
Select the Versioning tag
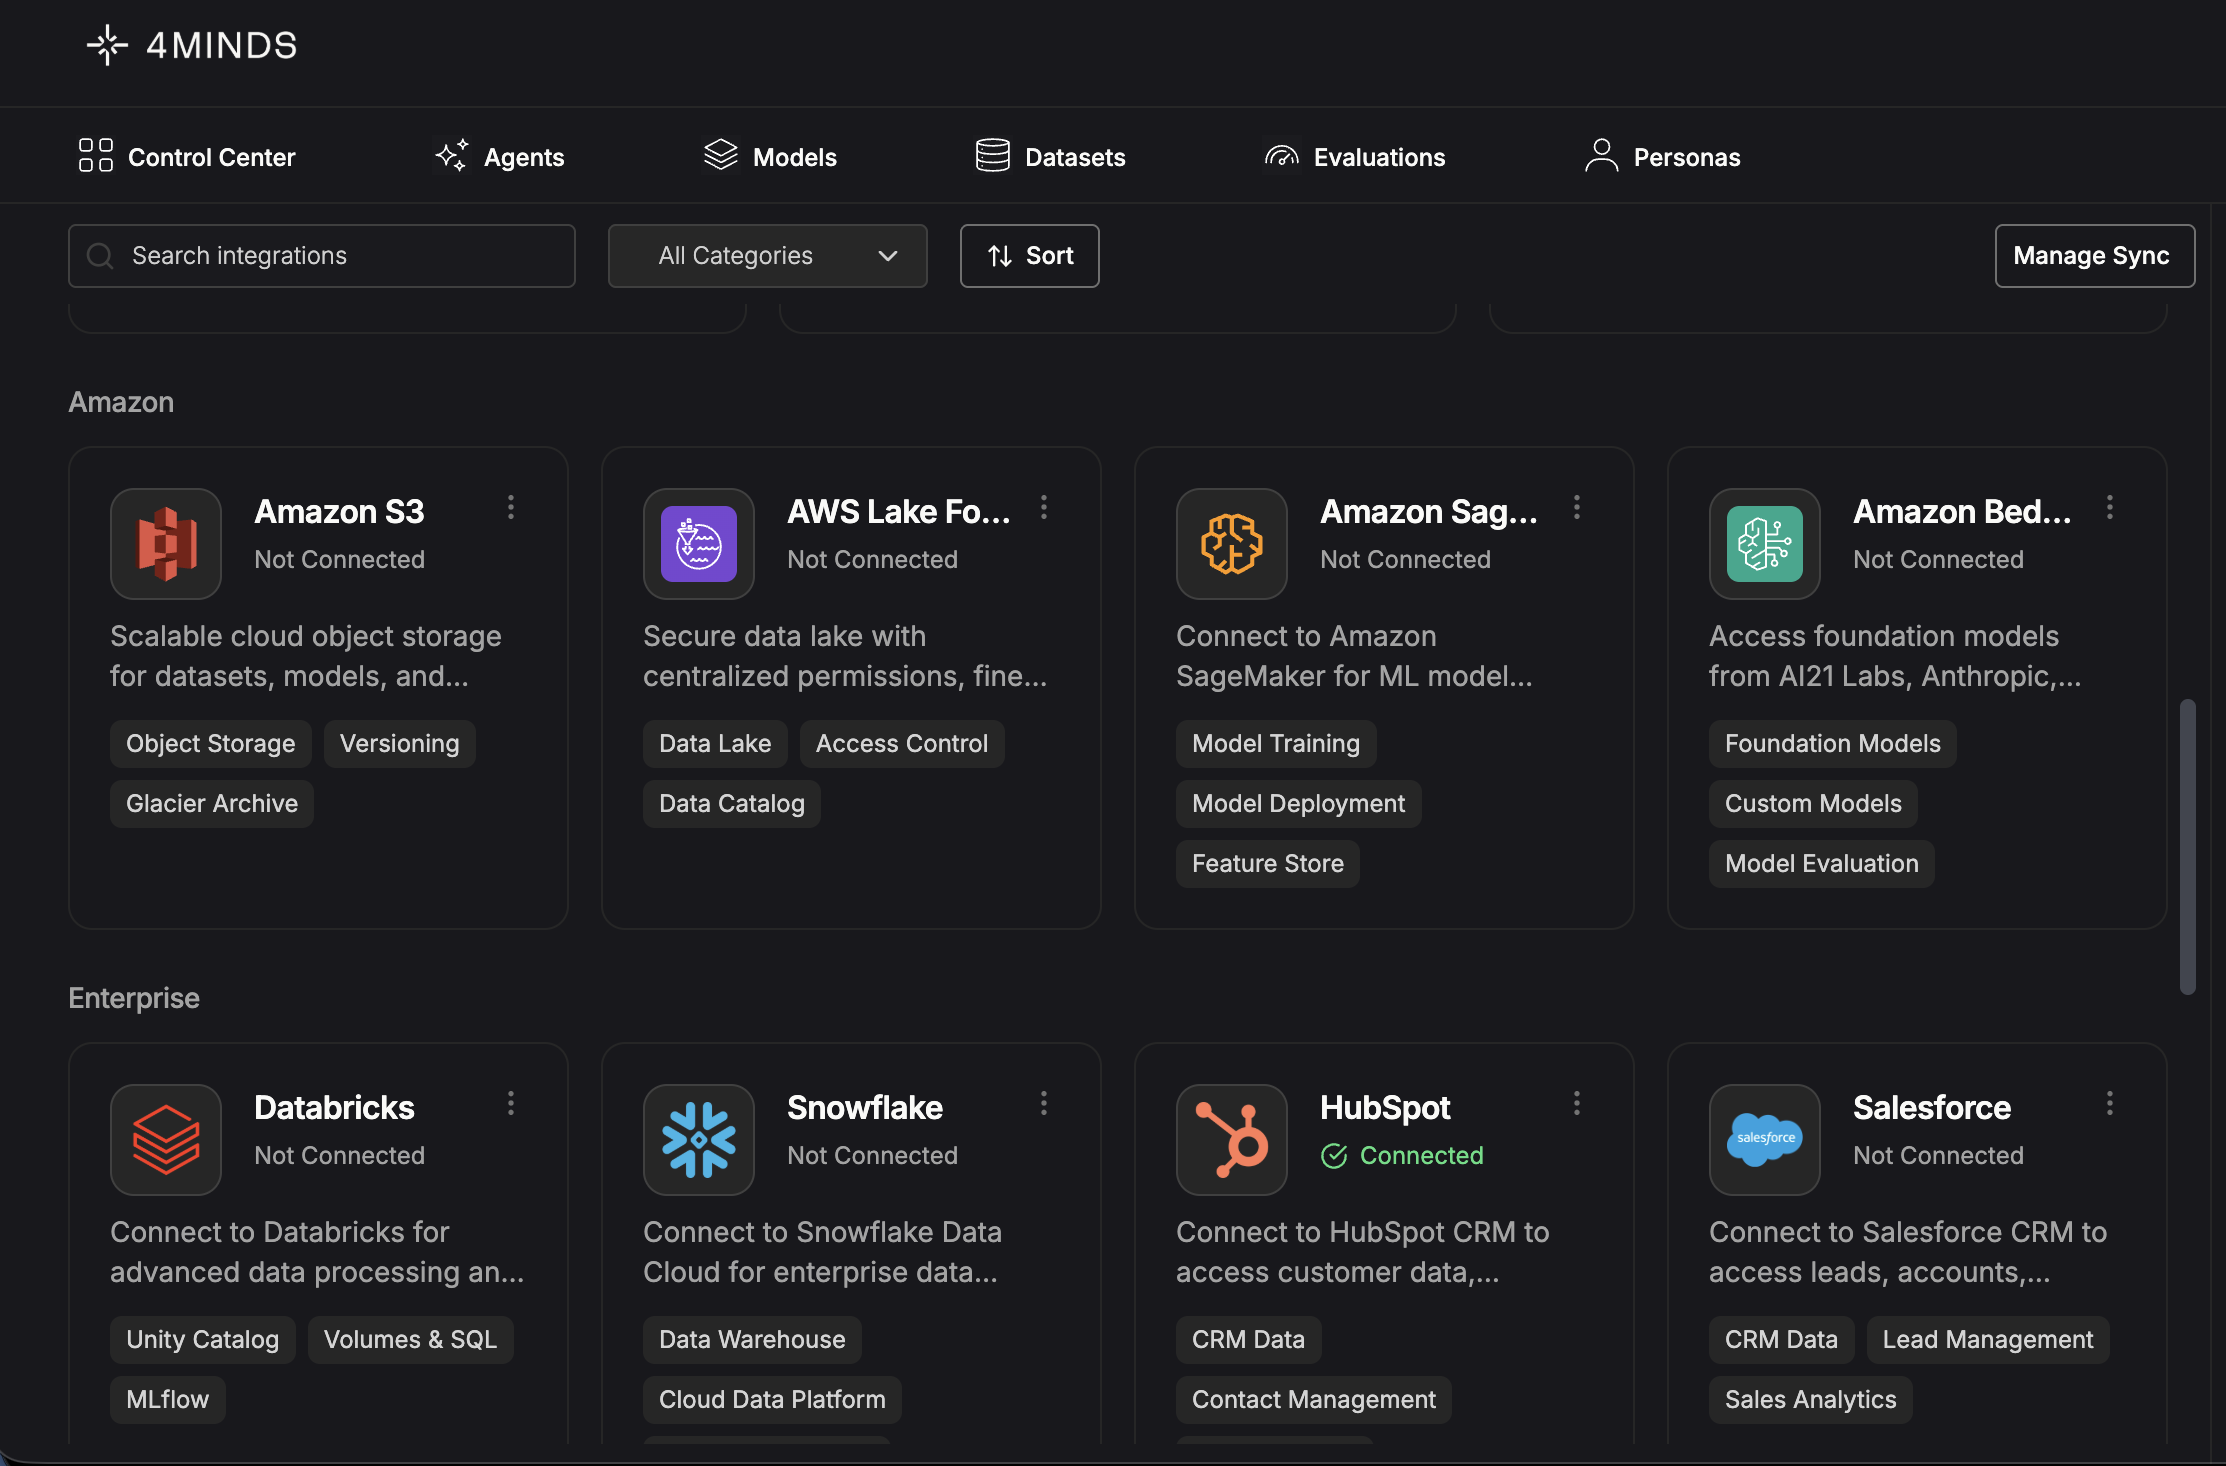[400, 744]
